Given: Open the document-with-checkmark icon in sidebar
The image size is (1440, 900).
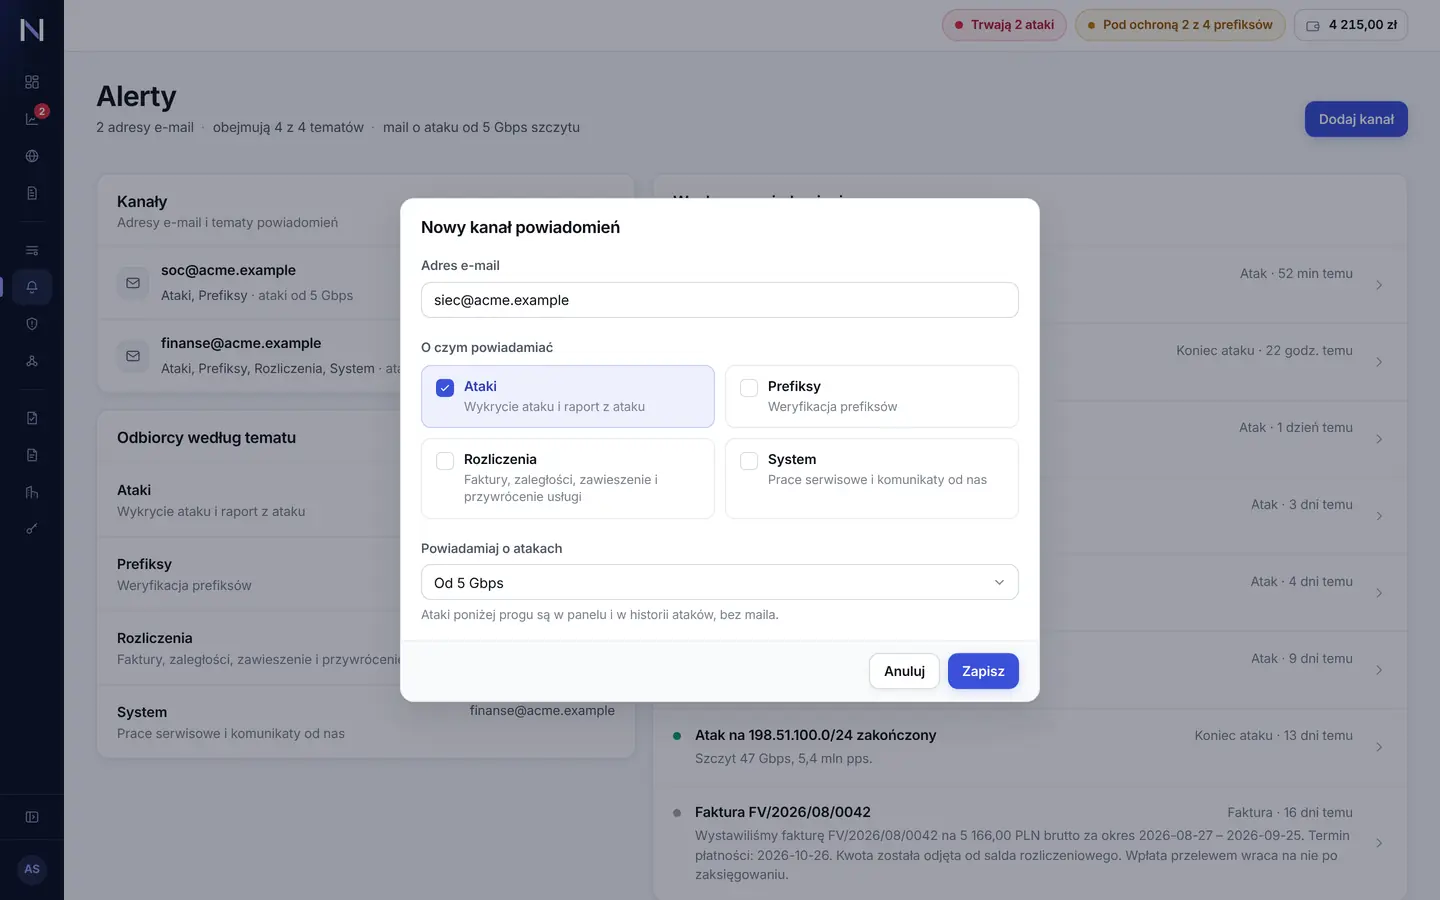Looking at the screenshot, I should (32, 418).
